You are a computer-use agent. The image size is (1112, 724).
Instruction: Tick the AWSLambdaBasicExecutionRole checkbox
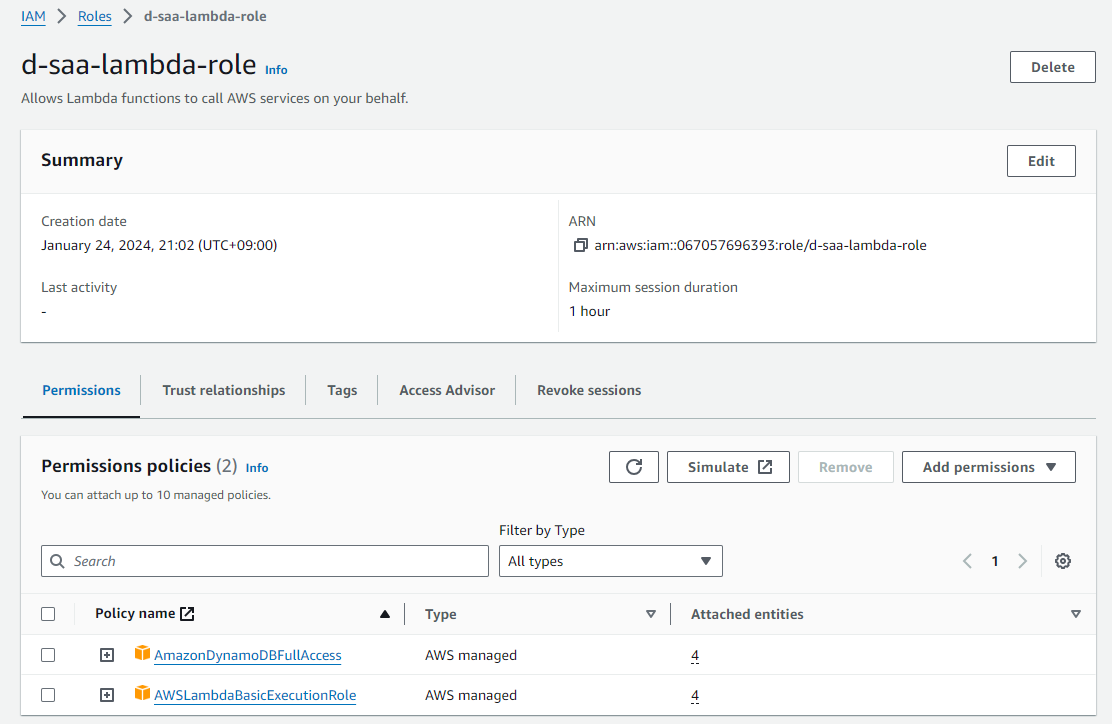pyautogui.click(x=48, y=695)
